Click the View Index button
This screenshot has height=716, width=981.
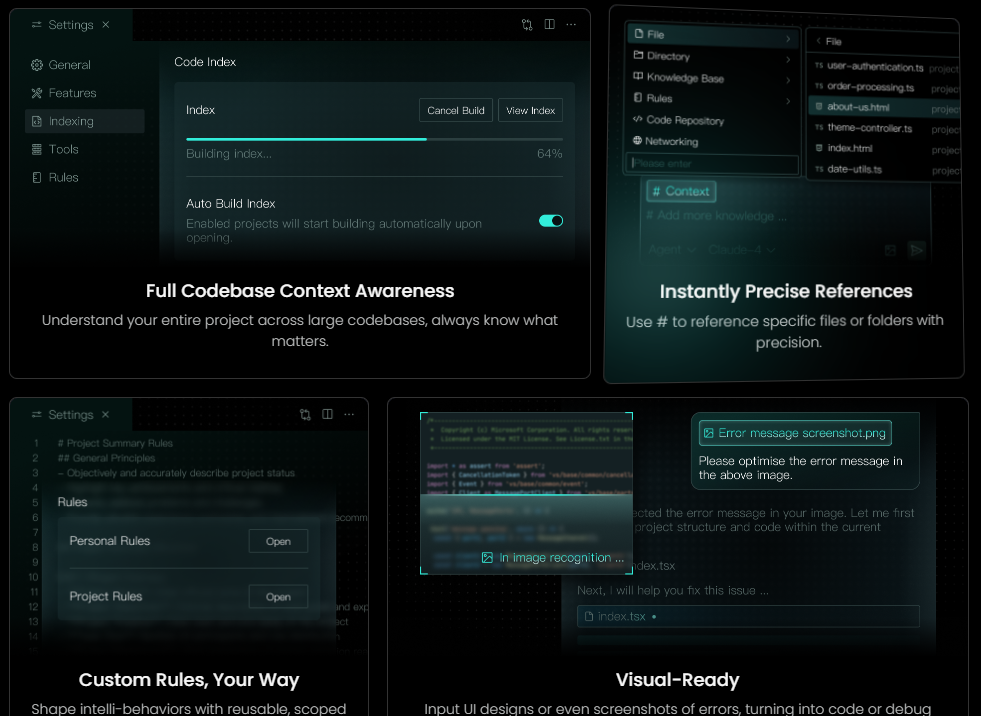[x=530, y=110]
